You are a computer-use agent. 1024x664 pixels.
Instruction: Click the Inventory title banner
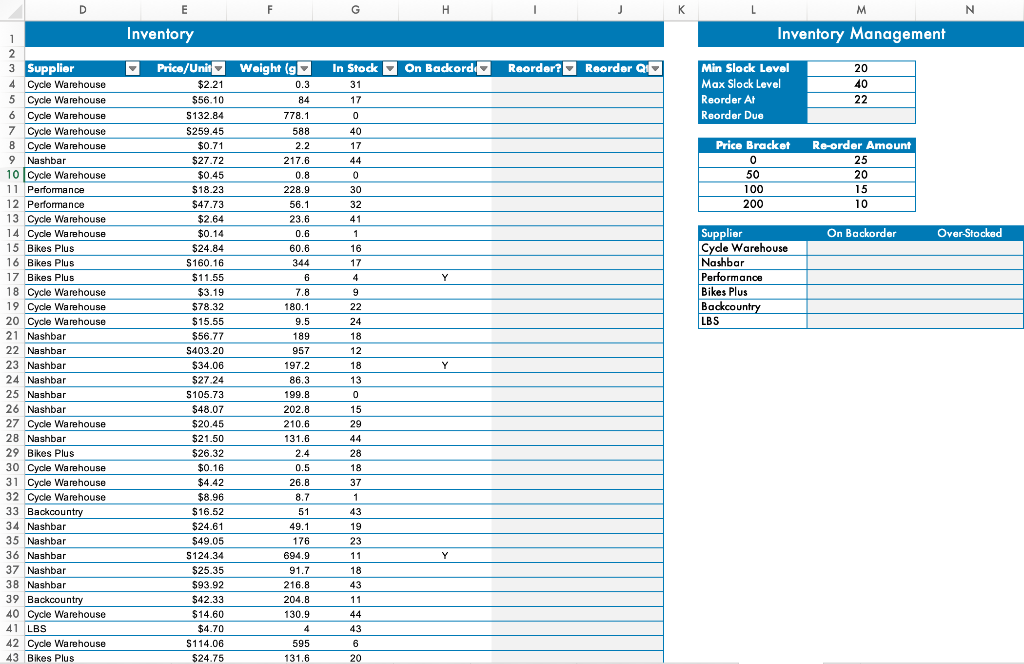pos(340,34)
